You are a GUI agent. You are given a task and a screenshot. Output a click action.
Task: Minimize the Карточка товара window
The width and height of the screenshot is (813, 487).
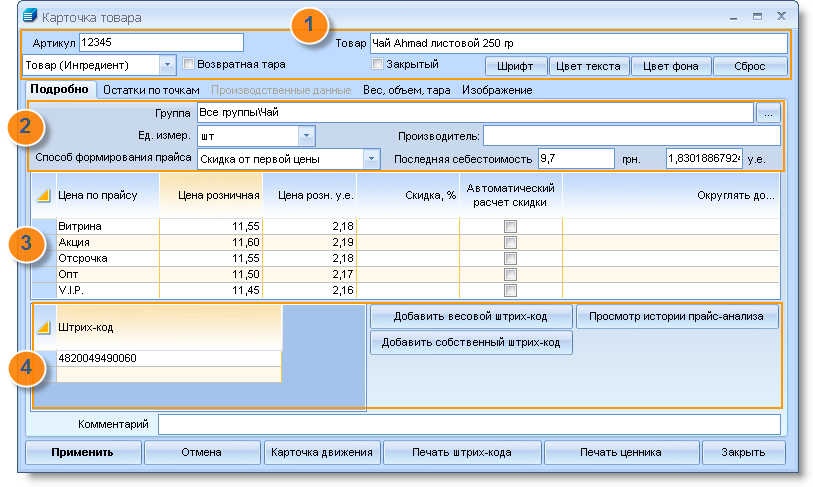click(x=733, y=17)
